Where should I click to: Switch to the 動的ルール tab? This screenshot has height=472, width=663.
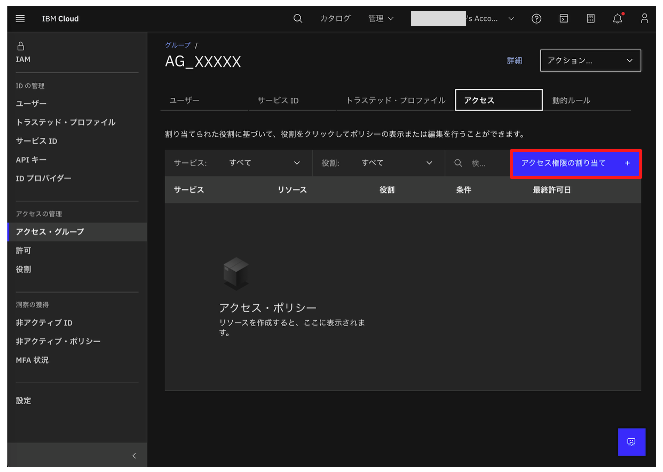pos(572,101)
